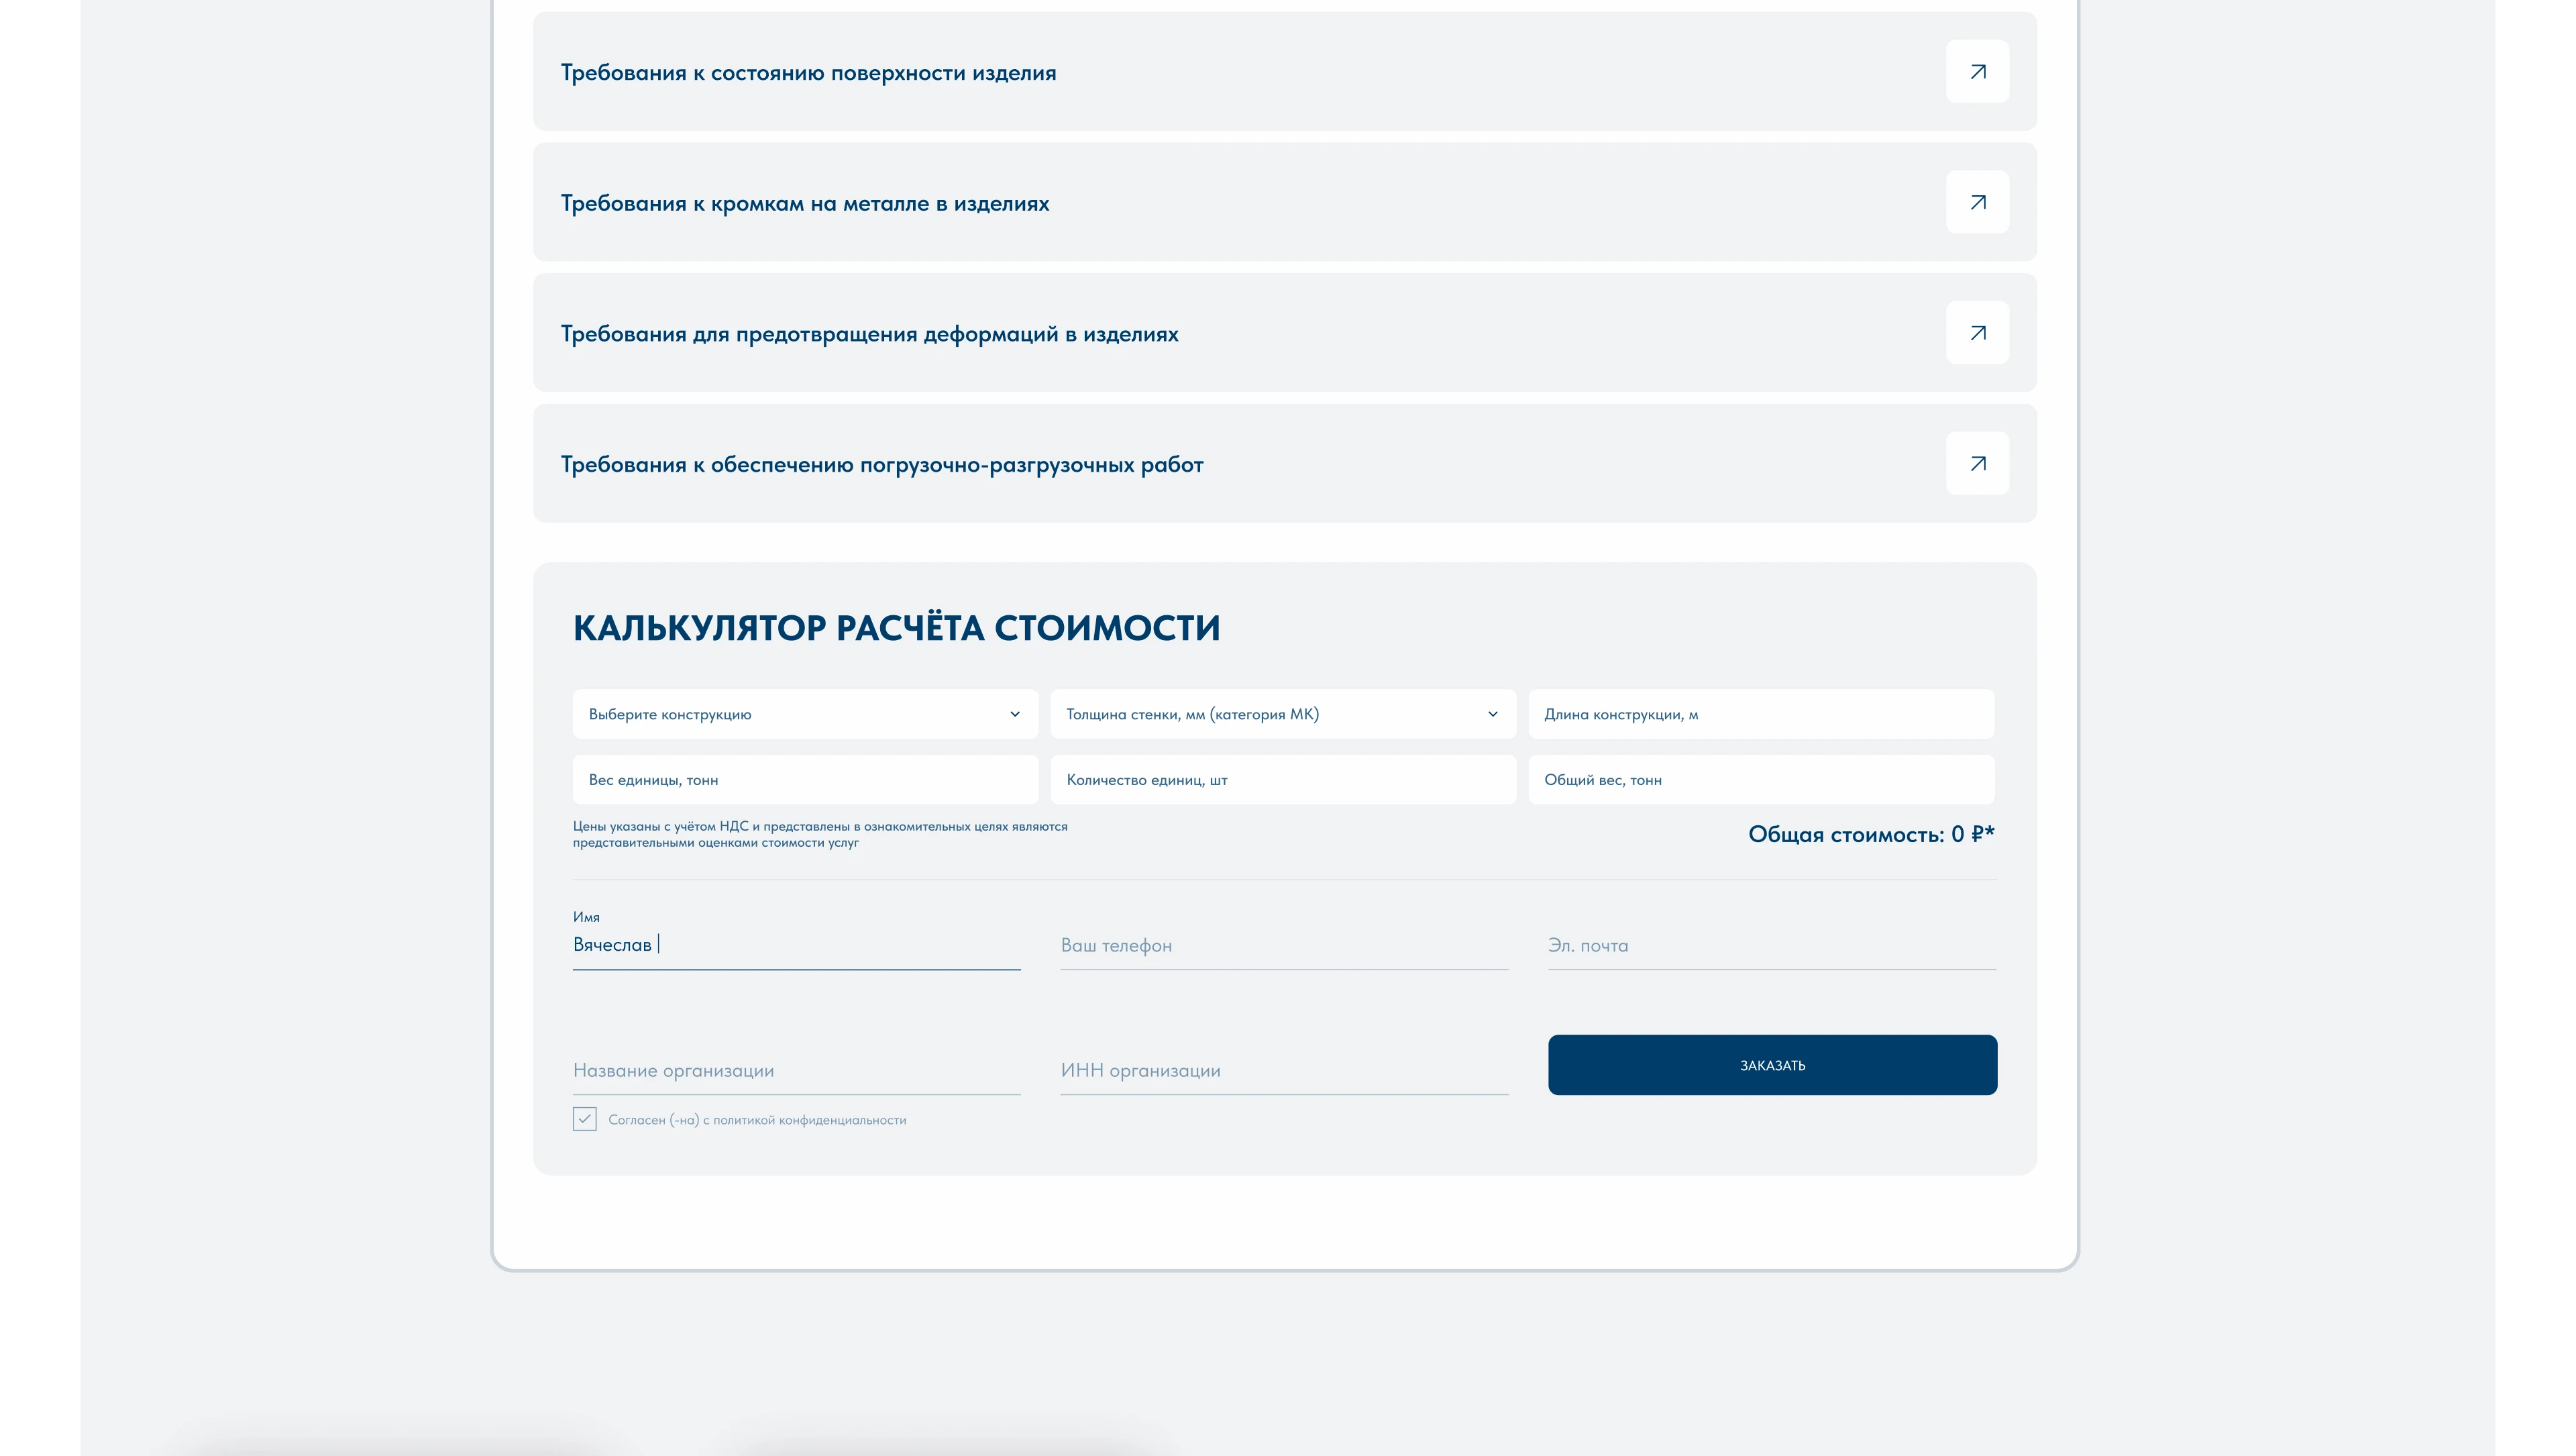Viewport: 2576px width, 1456px height.
Task: Focus the 'Эл. почта' field
Action: (1770, 946)
